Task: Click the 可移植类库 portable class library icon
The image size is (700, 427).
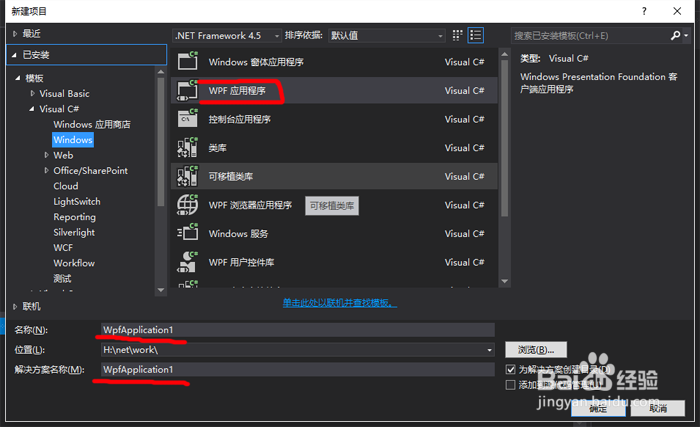Action: point(188,176)
